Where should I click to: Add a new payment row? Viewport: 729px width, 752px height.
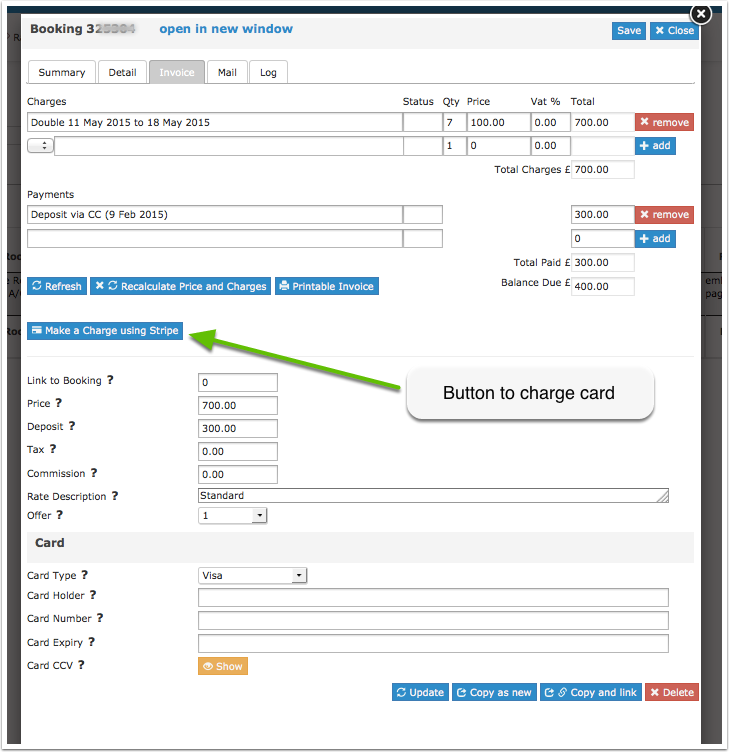click(x=655, y=239)
